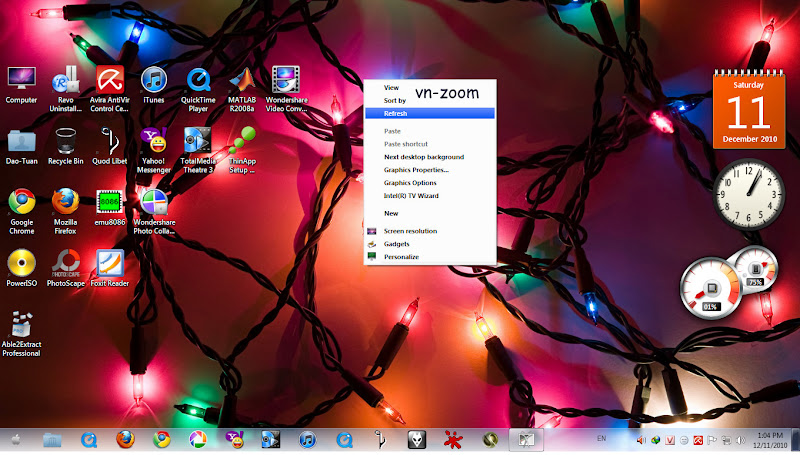Click the Show desktop button
The width and height of the screenshot is (800, 455).
click(x=795, y=440)
